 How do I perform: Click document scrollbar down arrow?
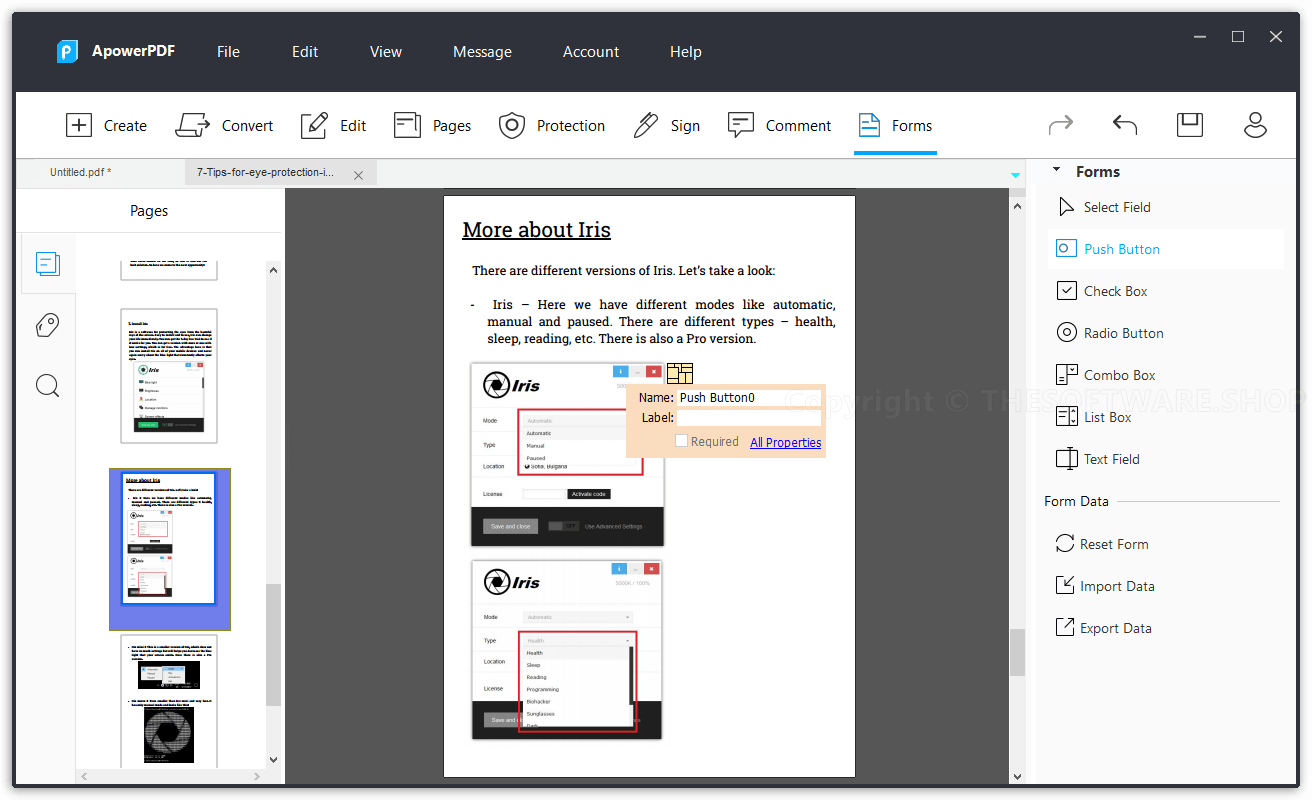(1018, 776)
